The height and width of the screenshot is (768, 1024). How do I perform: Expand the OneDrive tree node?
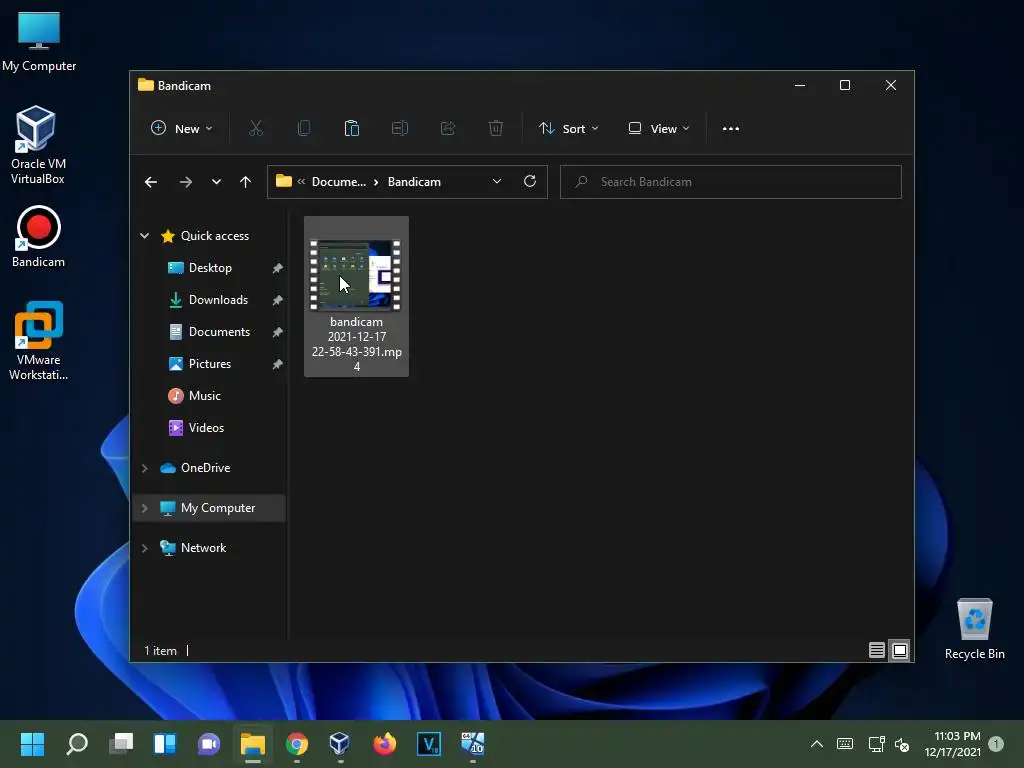(144, 468)
